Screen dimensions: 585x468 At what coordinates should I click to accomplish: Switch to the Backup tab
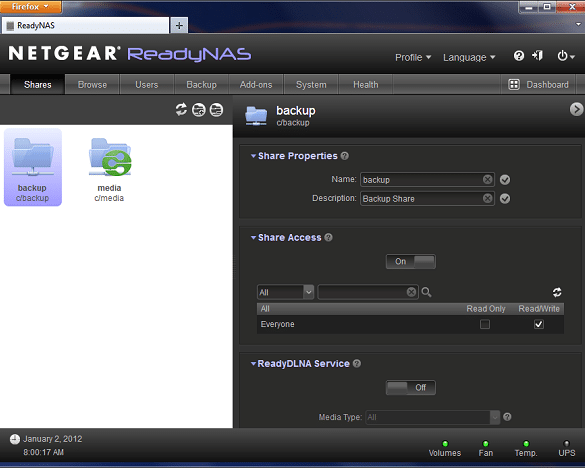click(x=201, y=85)
